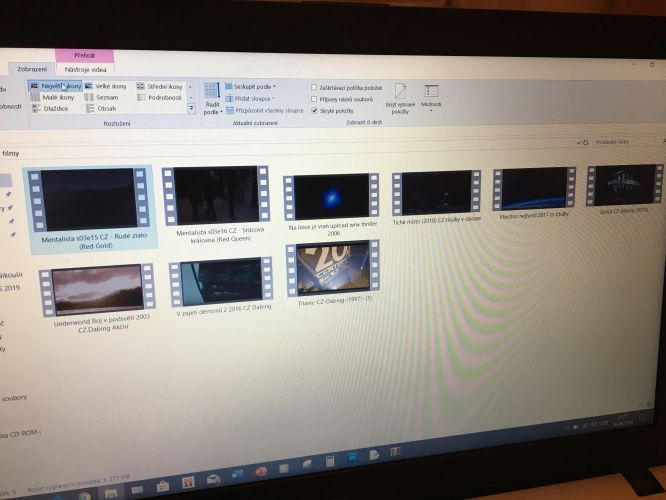Click the search filmy input field
Screen dimensions: 666x500
(624, 142)
